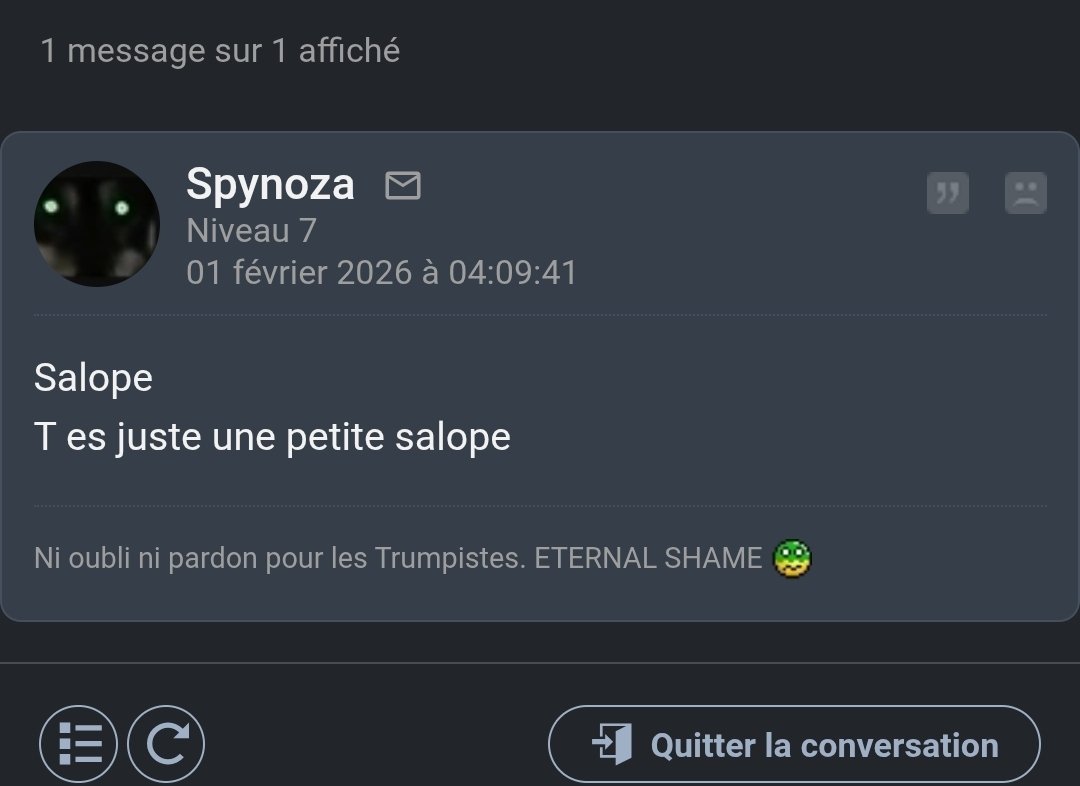Click the green emoji in the signature
The height and width of the screenshot is (786, 1080).
792,558
